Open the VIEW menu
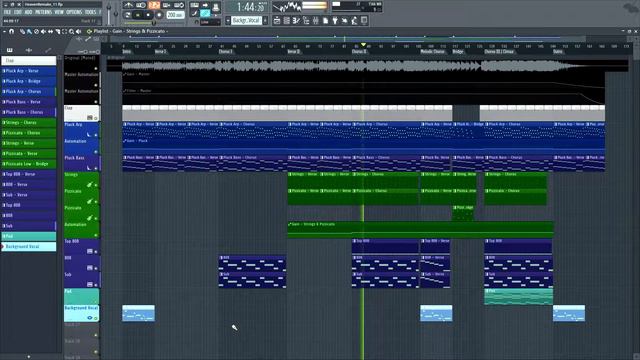This screenshot has width=640, height=360. pos(59,12)
